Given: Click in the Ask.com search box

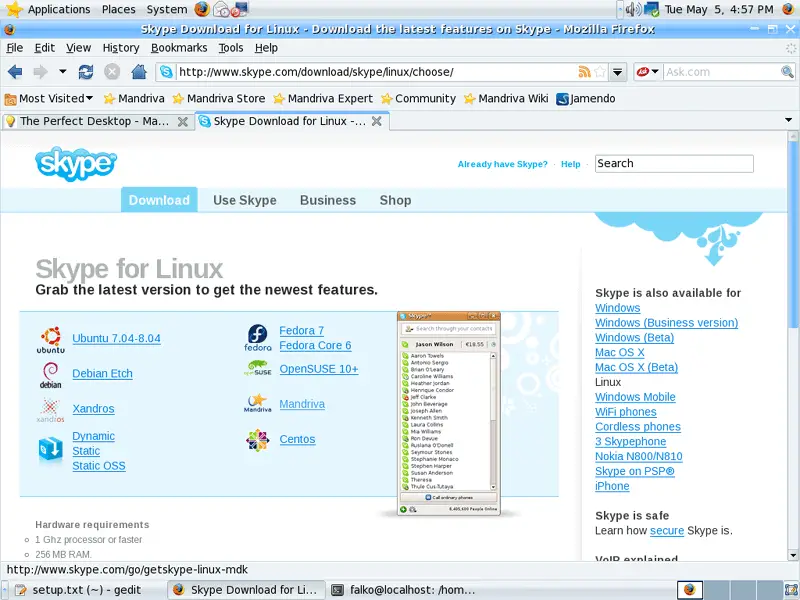Looking at the screenshot, I should pos(721,72).
